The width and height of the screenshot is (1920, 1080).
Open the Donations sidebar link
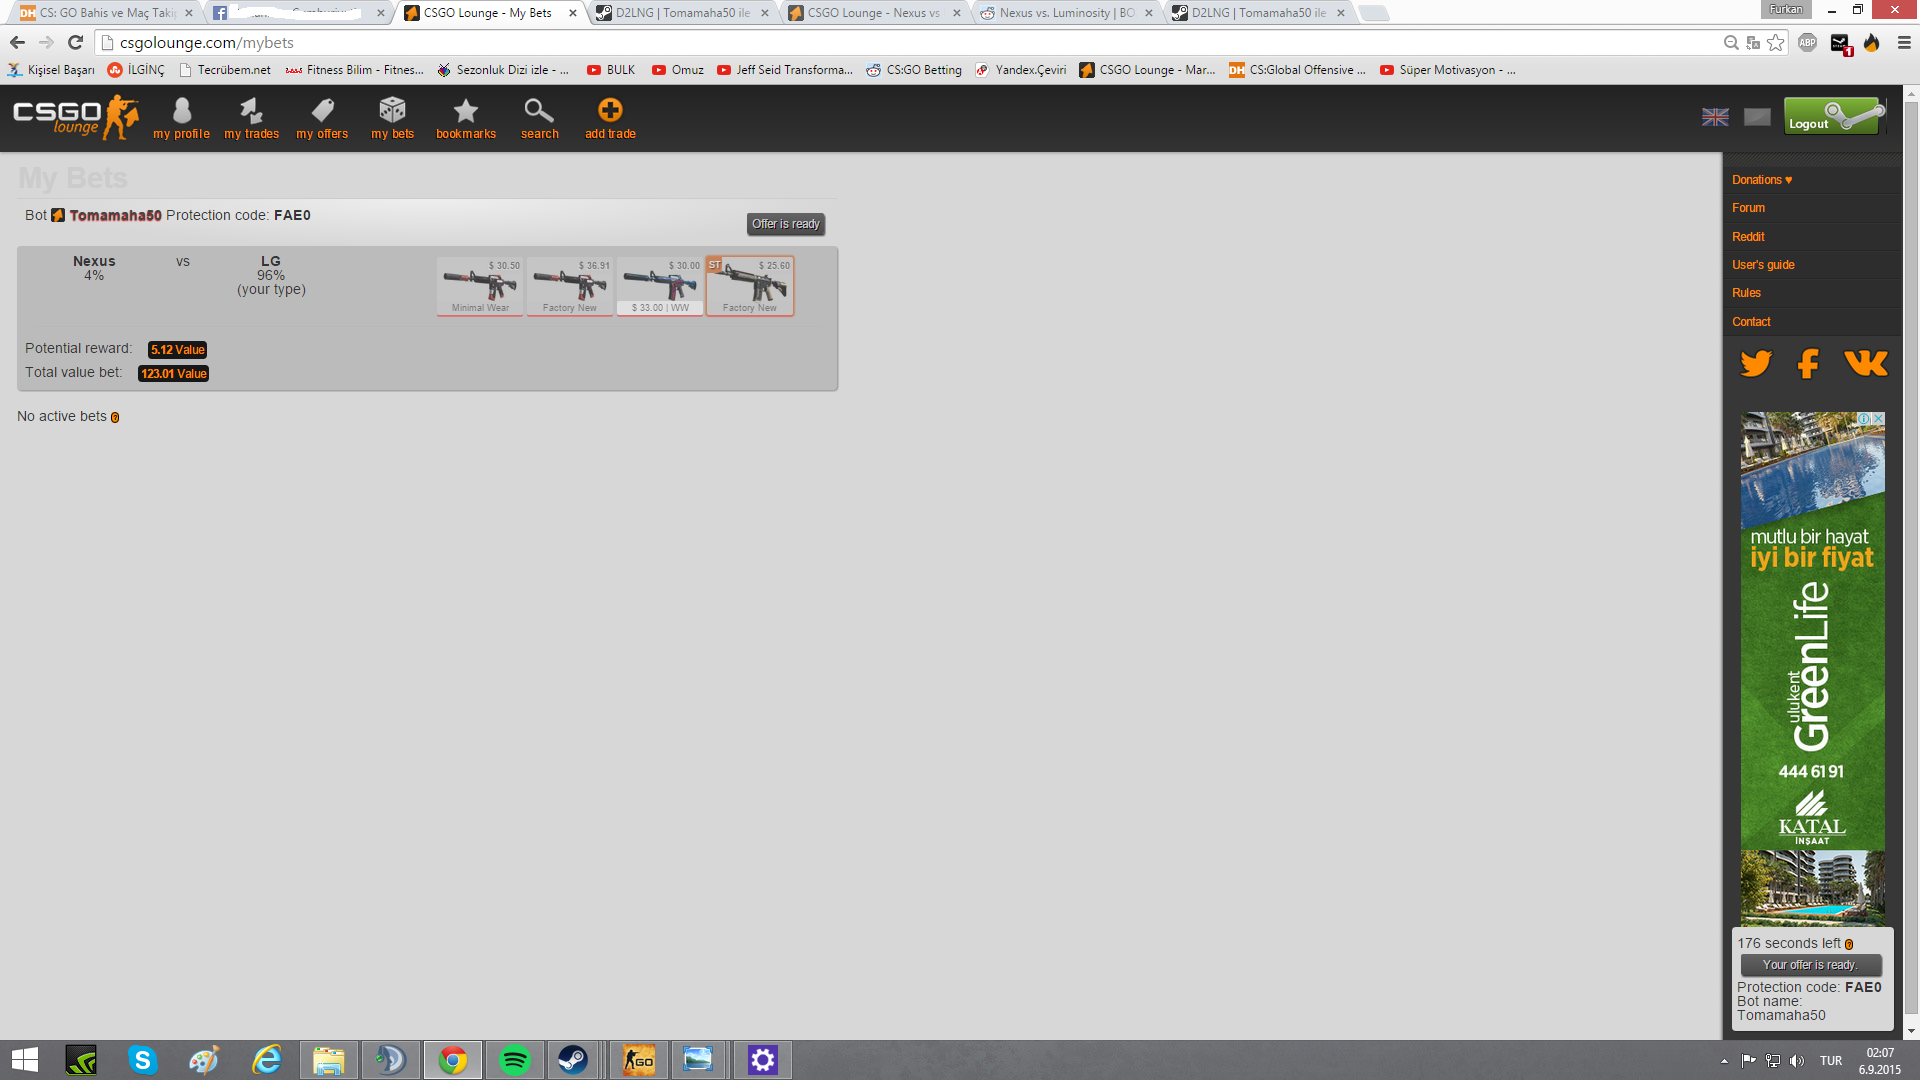click(x=1762, y=180)
